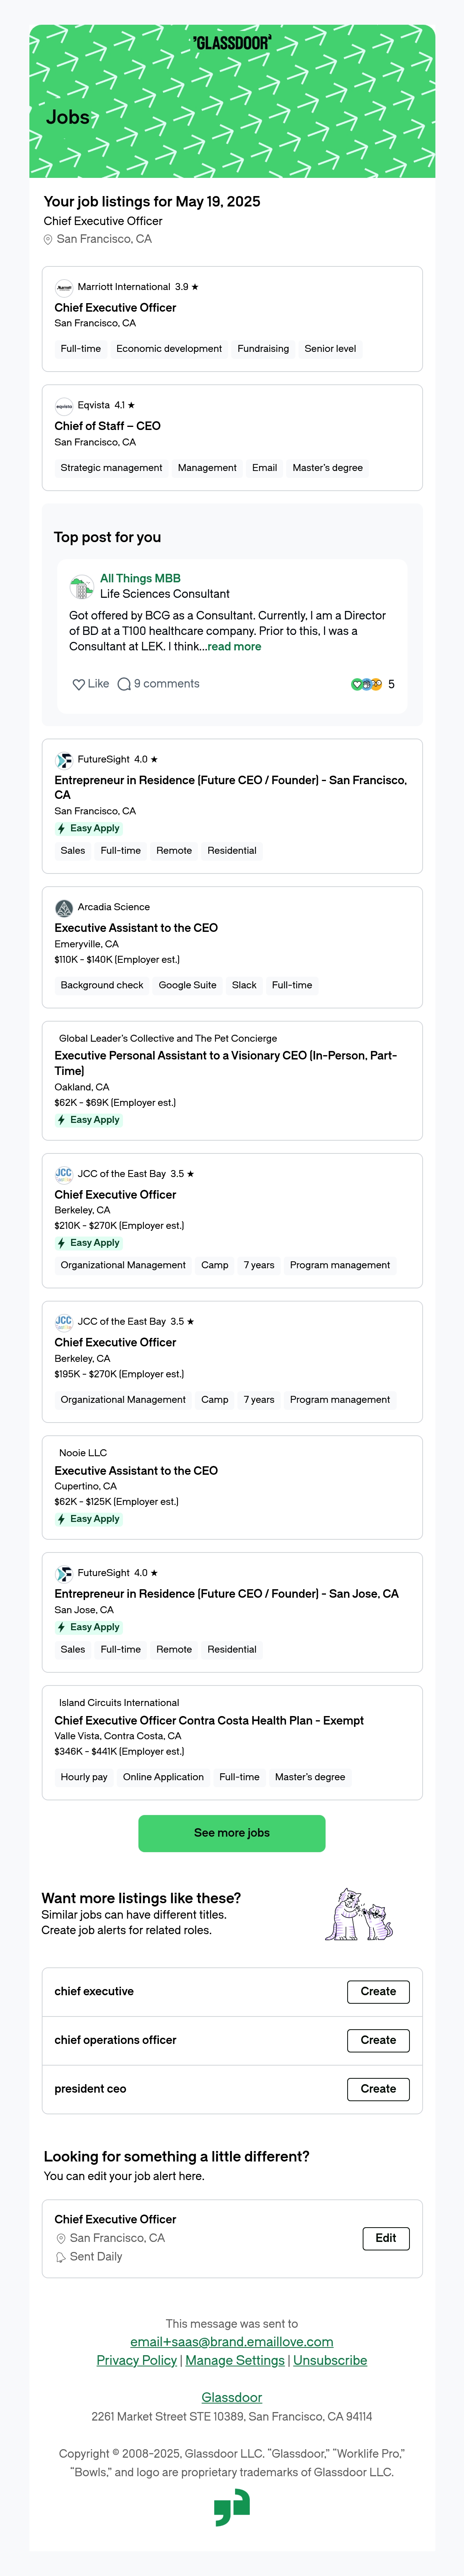Click the Glassdoor footer text link
Viewport: 464px width, 2576px height.
[232, 2398]
